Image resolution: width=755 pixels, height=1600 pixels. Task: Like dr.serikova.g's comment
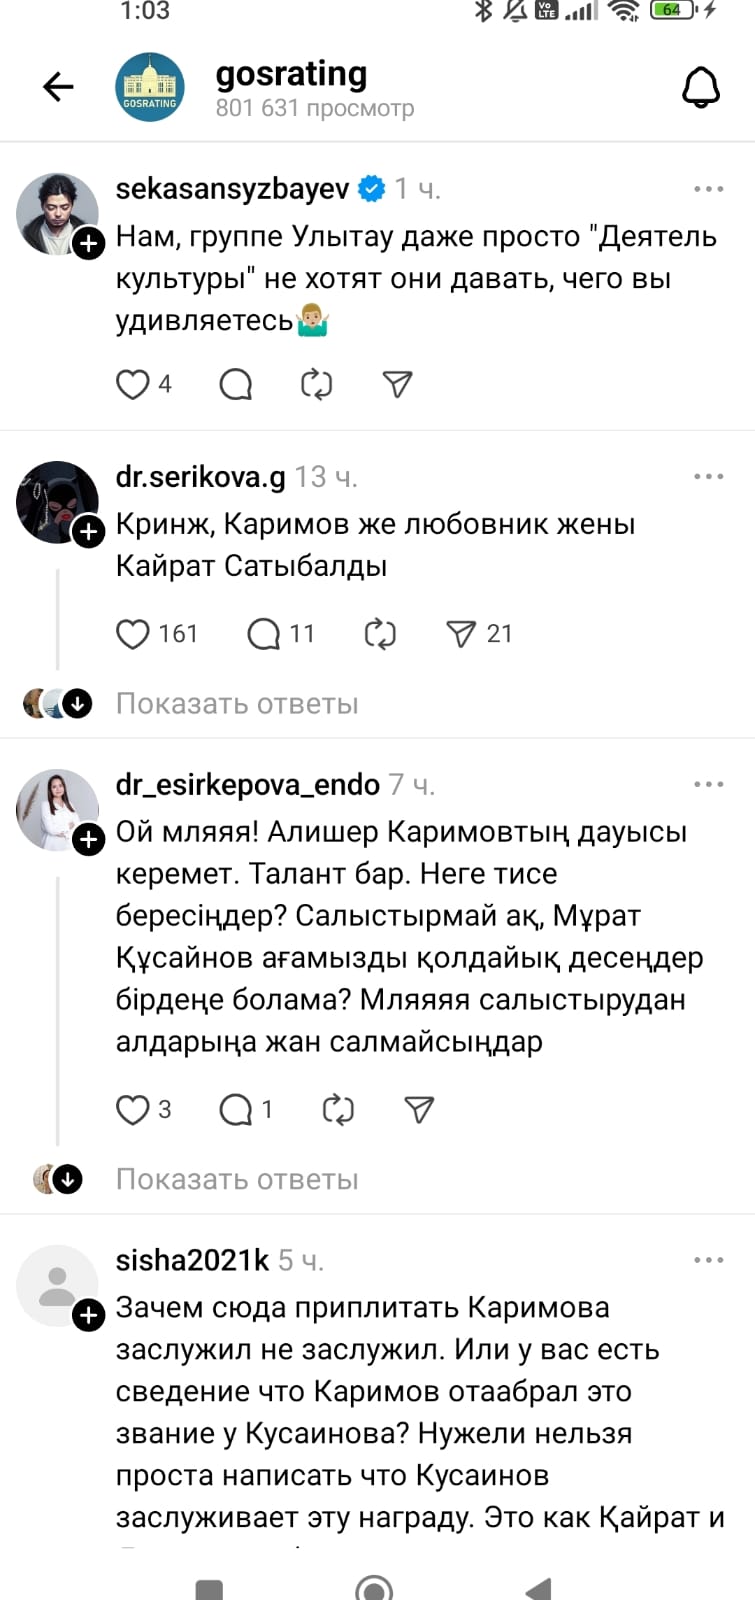[x=133, y=633]
